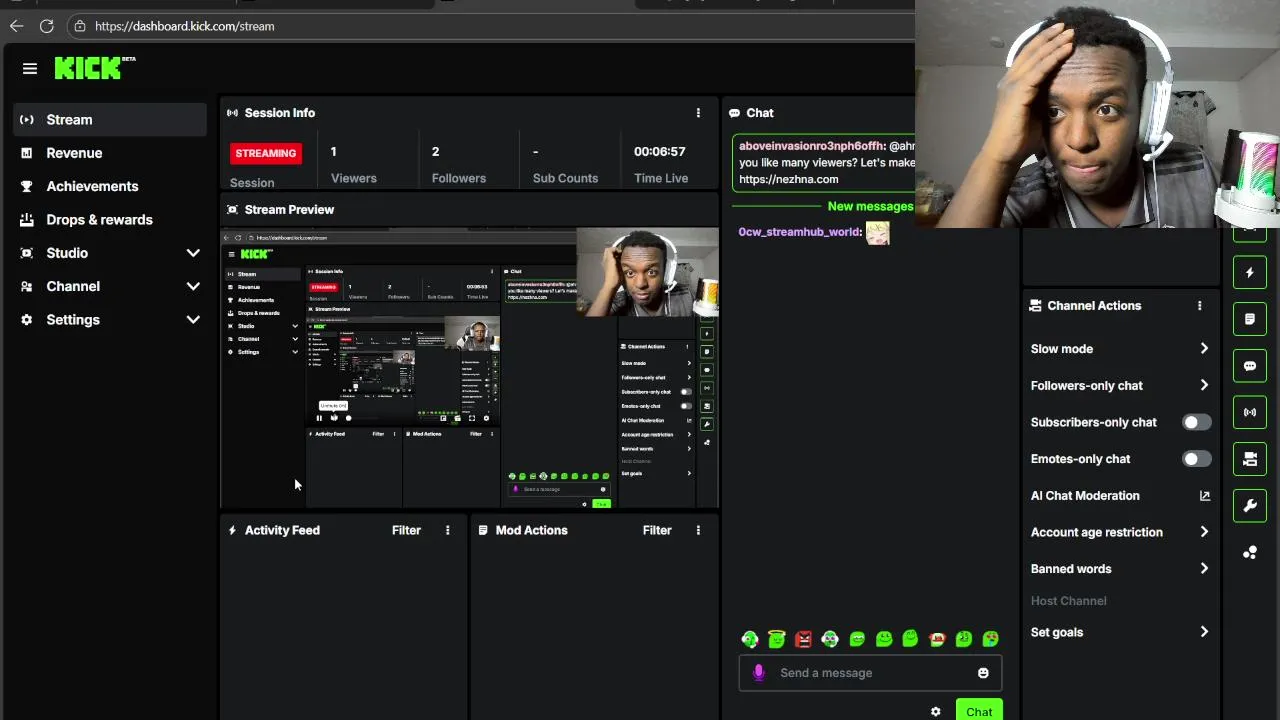1280x720 pixels.
Task: Click the broadcast signal widget icon in the right rail
Action: click(1249, 412)
